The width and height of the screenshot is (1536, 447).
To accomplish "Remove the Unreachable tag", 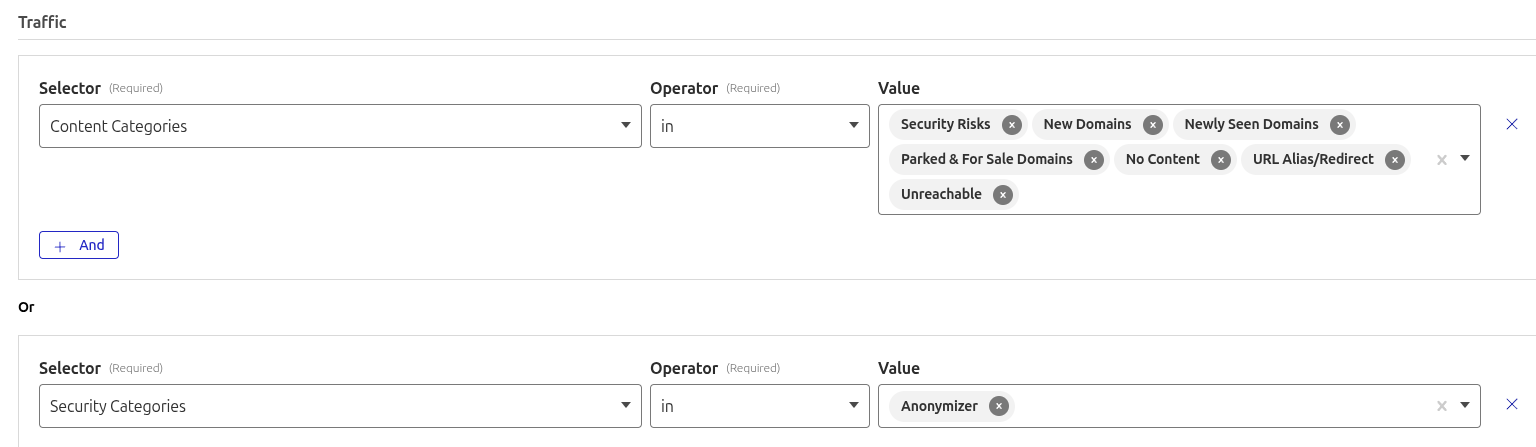I will 1002,195.
